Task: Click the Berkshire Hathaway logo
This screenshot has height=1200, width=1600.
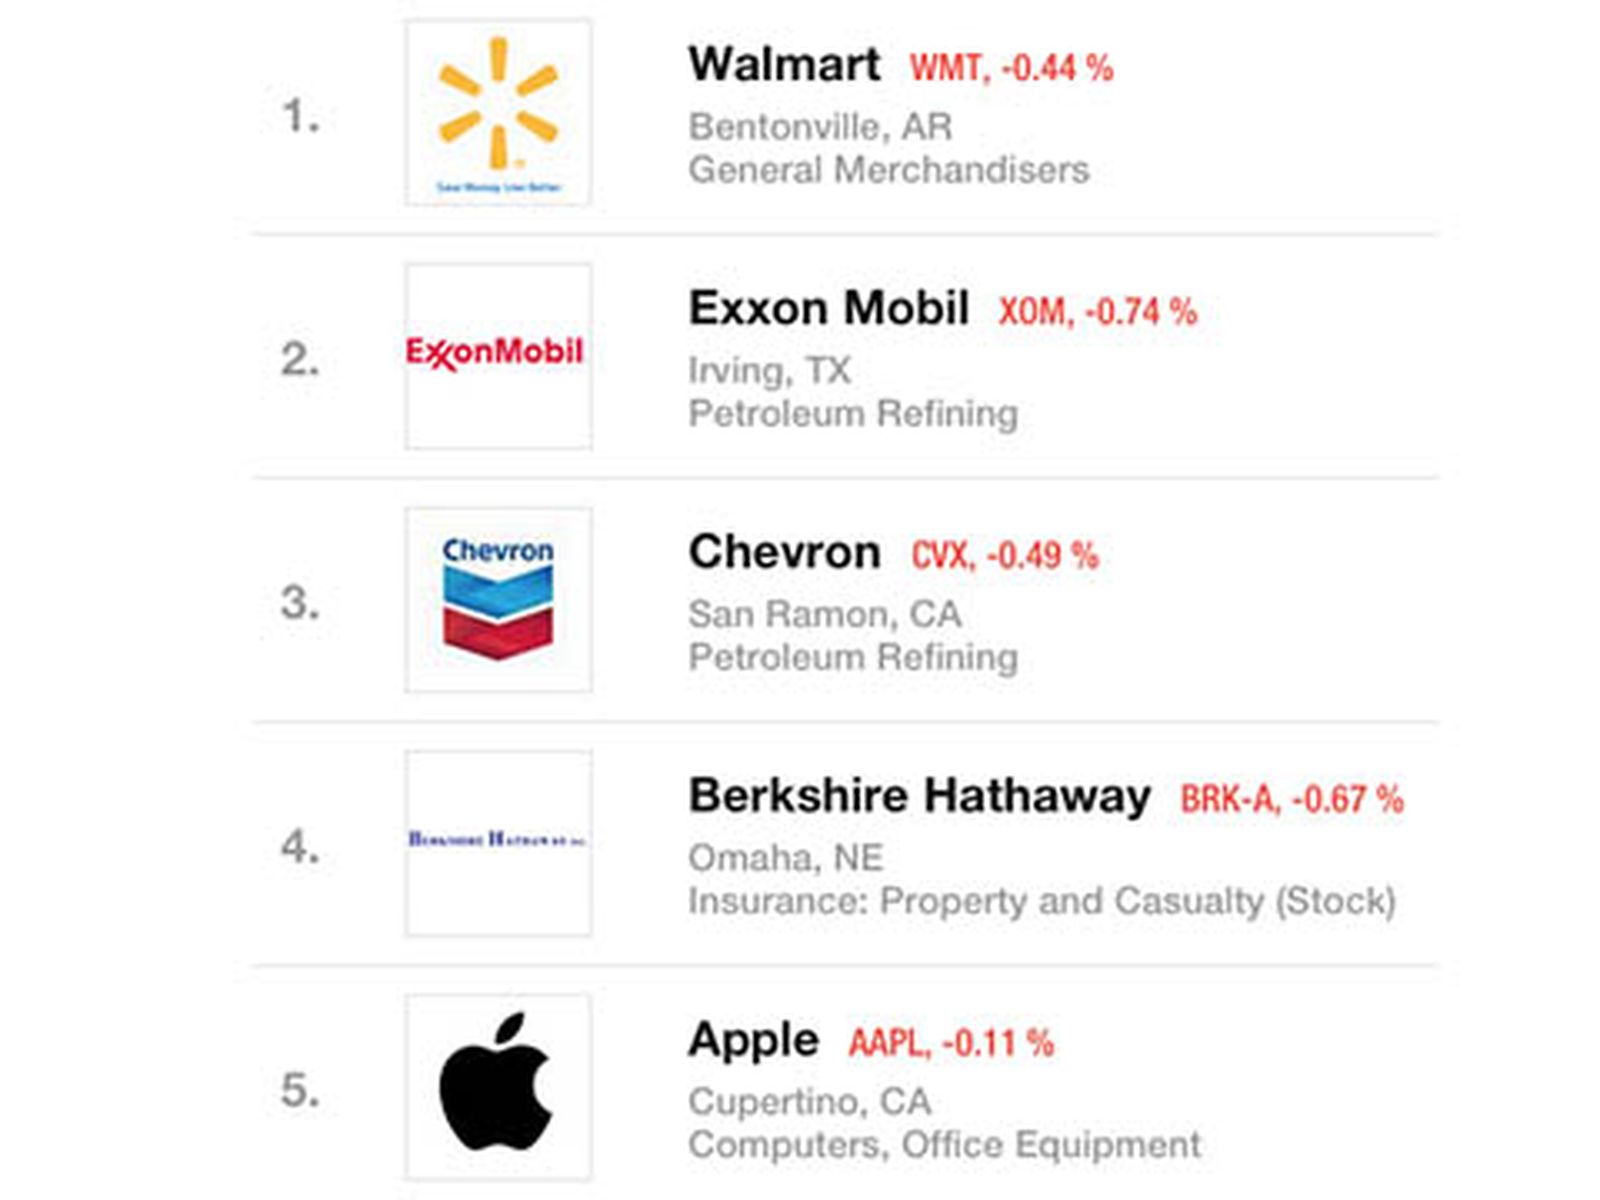Action: 497,840
